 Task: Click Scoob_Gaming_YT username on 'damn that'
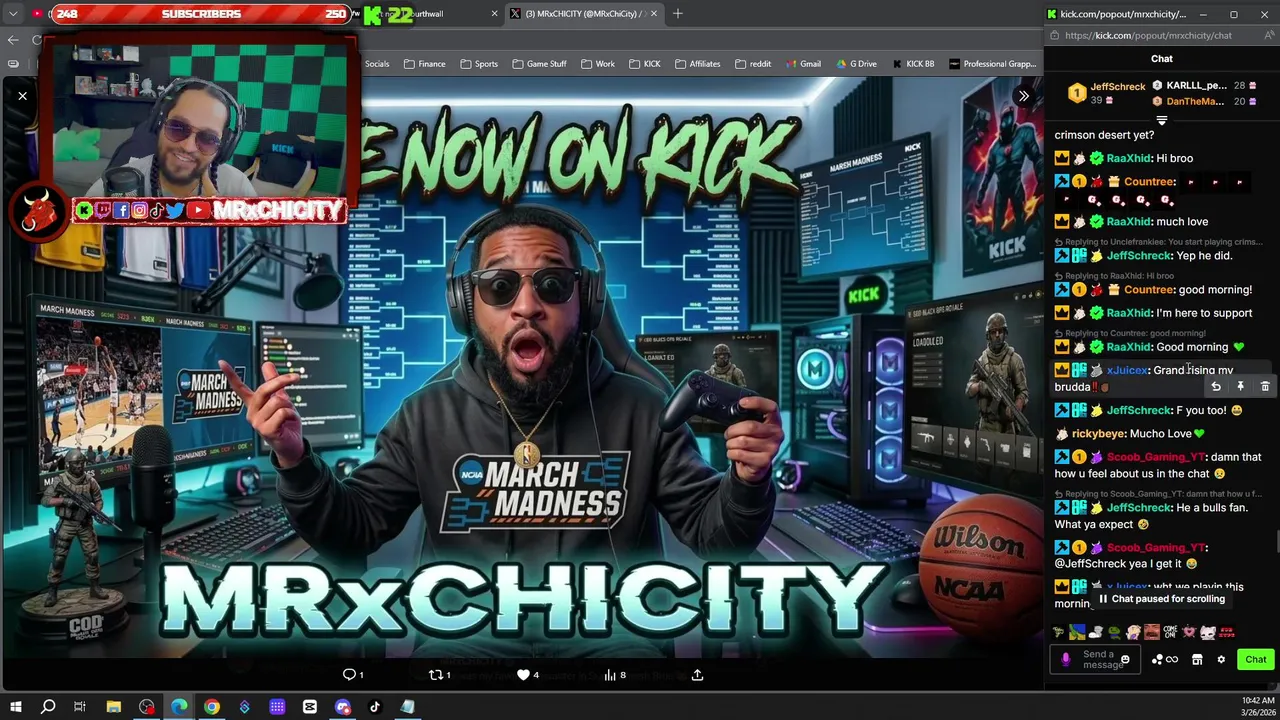pos(1155,457)
